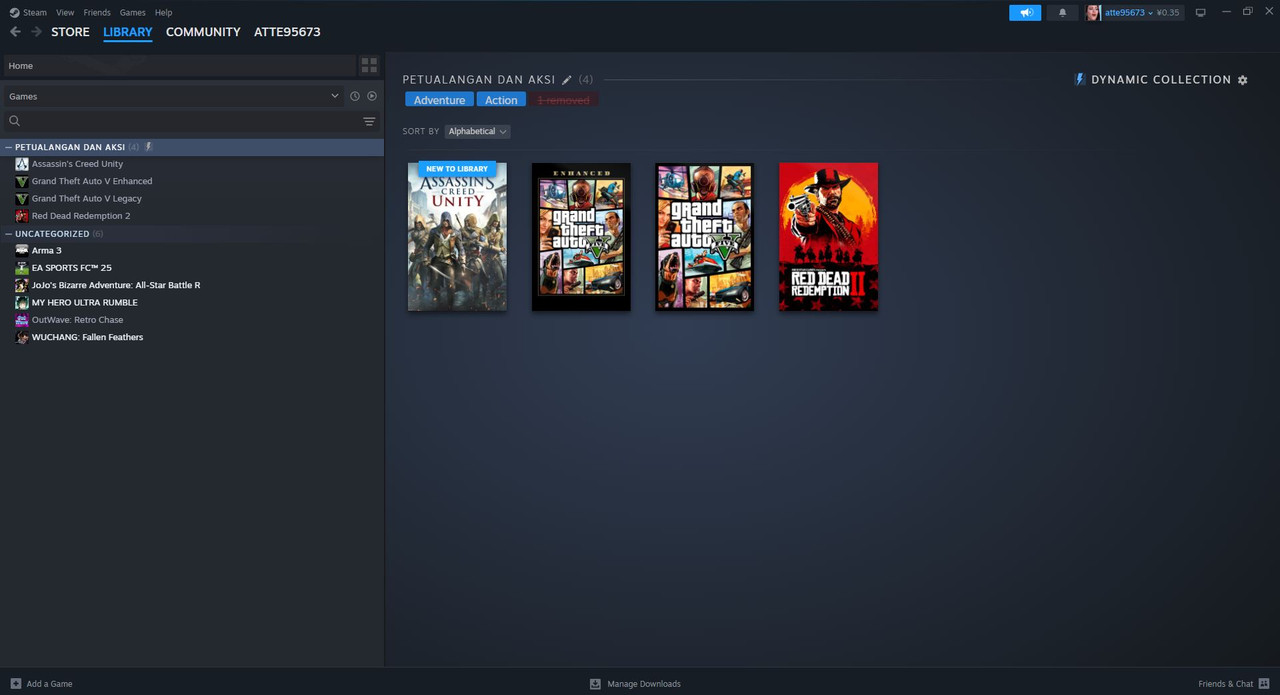
Task: Click the Assassin's Creed Unity sidebar icon
Action: coord(22,164)
